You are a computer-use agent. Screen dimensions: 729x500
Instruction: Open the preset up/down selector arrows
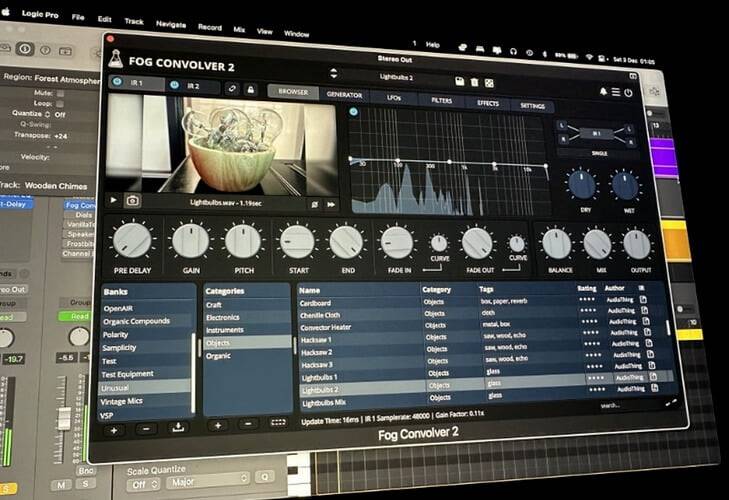[334, 73]
